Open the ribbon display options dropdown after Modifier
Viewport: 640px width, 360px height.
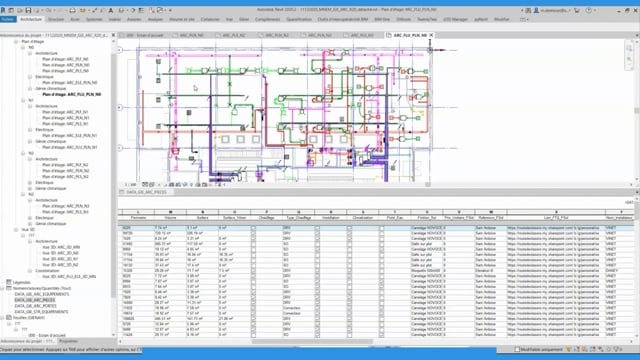(x=524, y=19)
